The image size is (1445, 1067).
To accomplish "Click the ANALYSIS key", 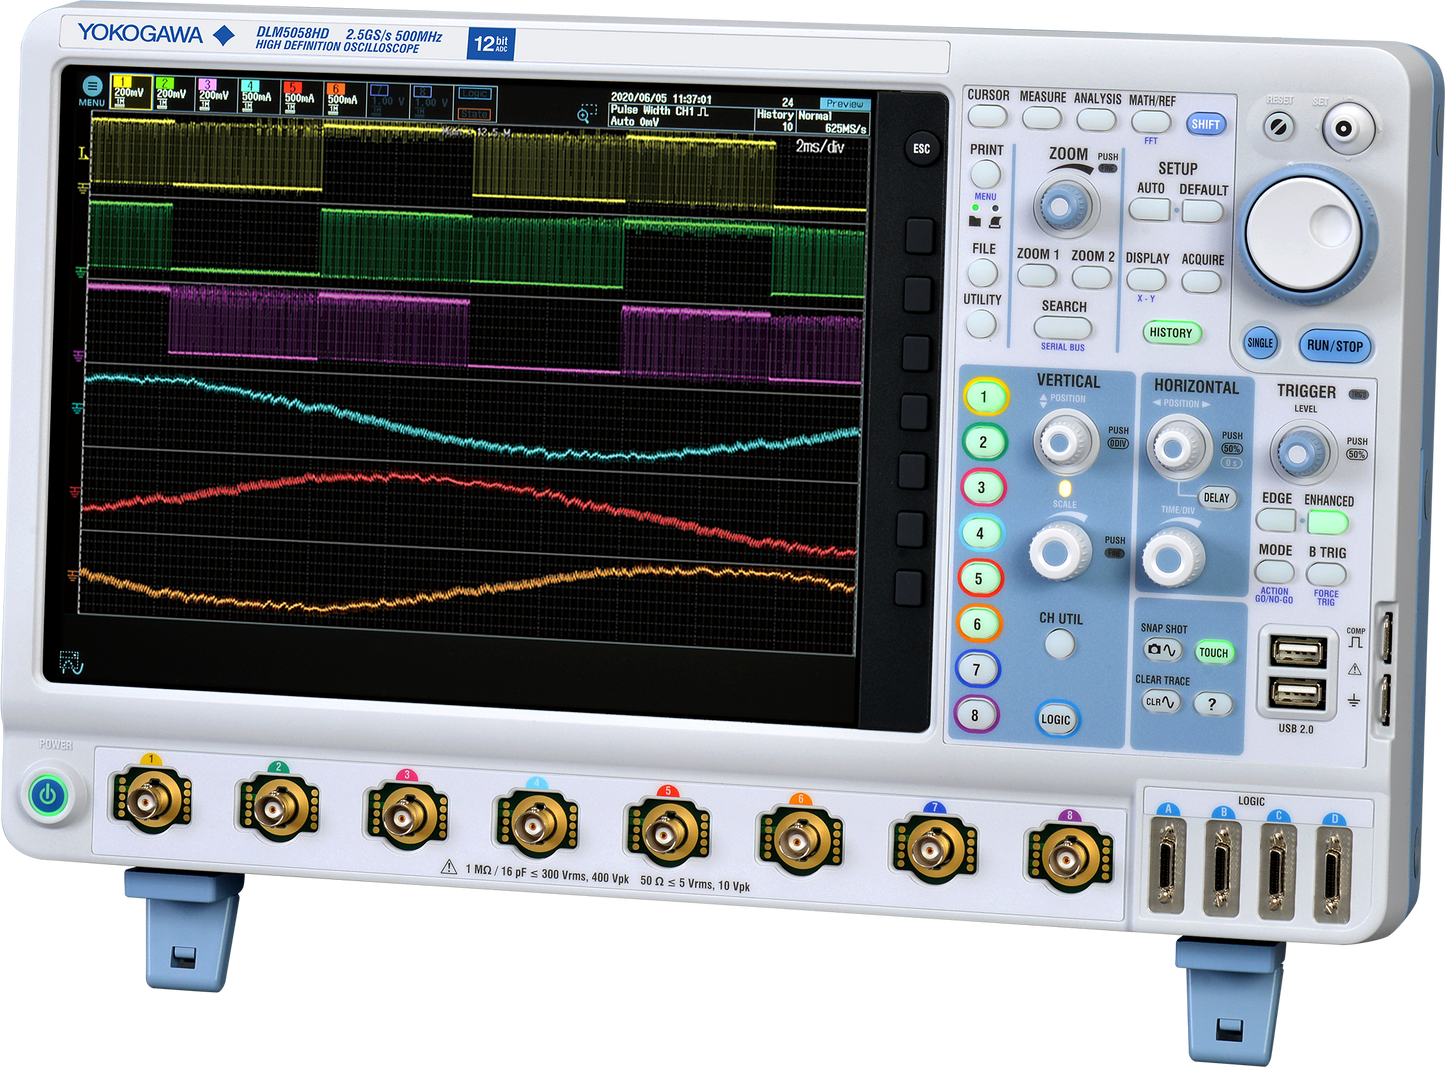I will [1096, 119].
